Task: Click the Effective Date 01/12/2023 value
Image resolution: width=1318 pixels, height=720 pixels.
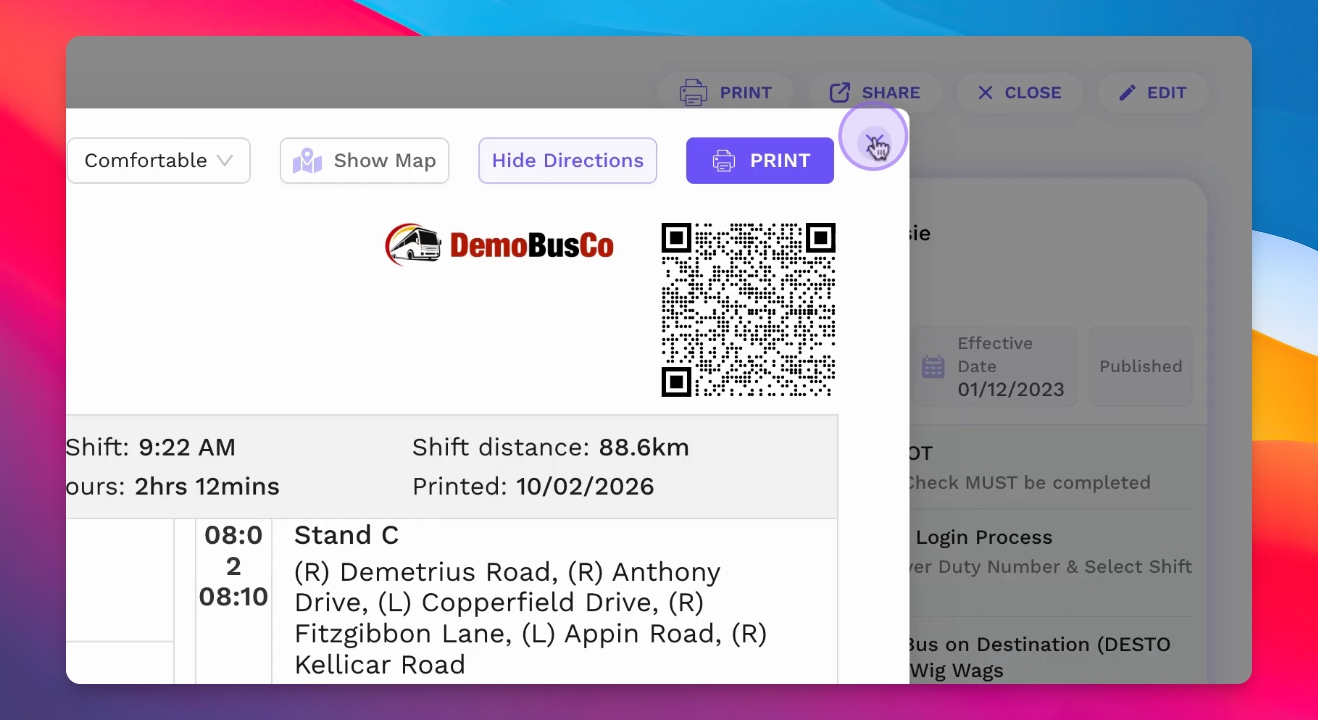Action: coord(1011,389)
